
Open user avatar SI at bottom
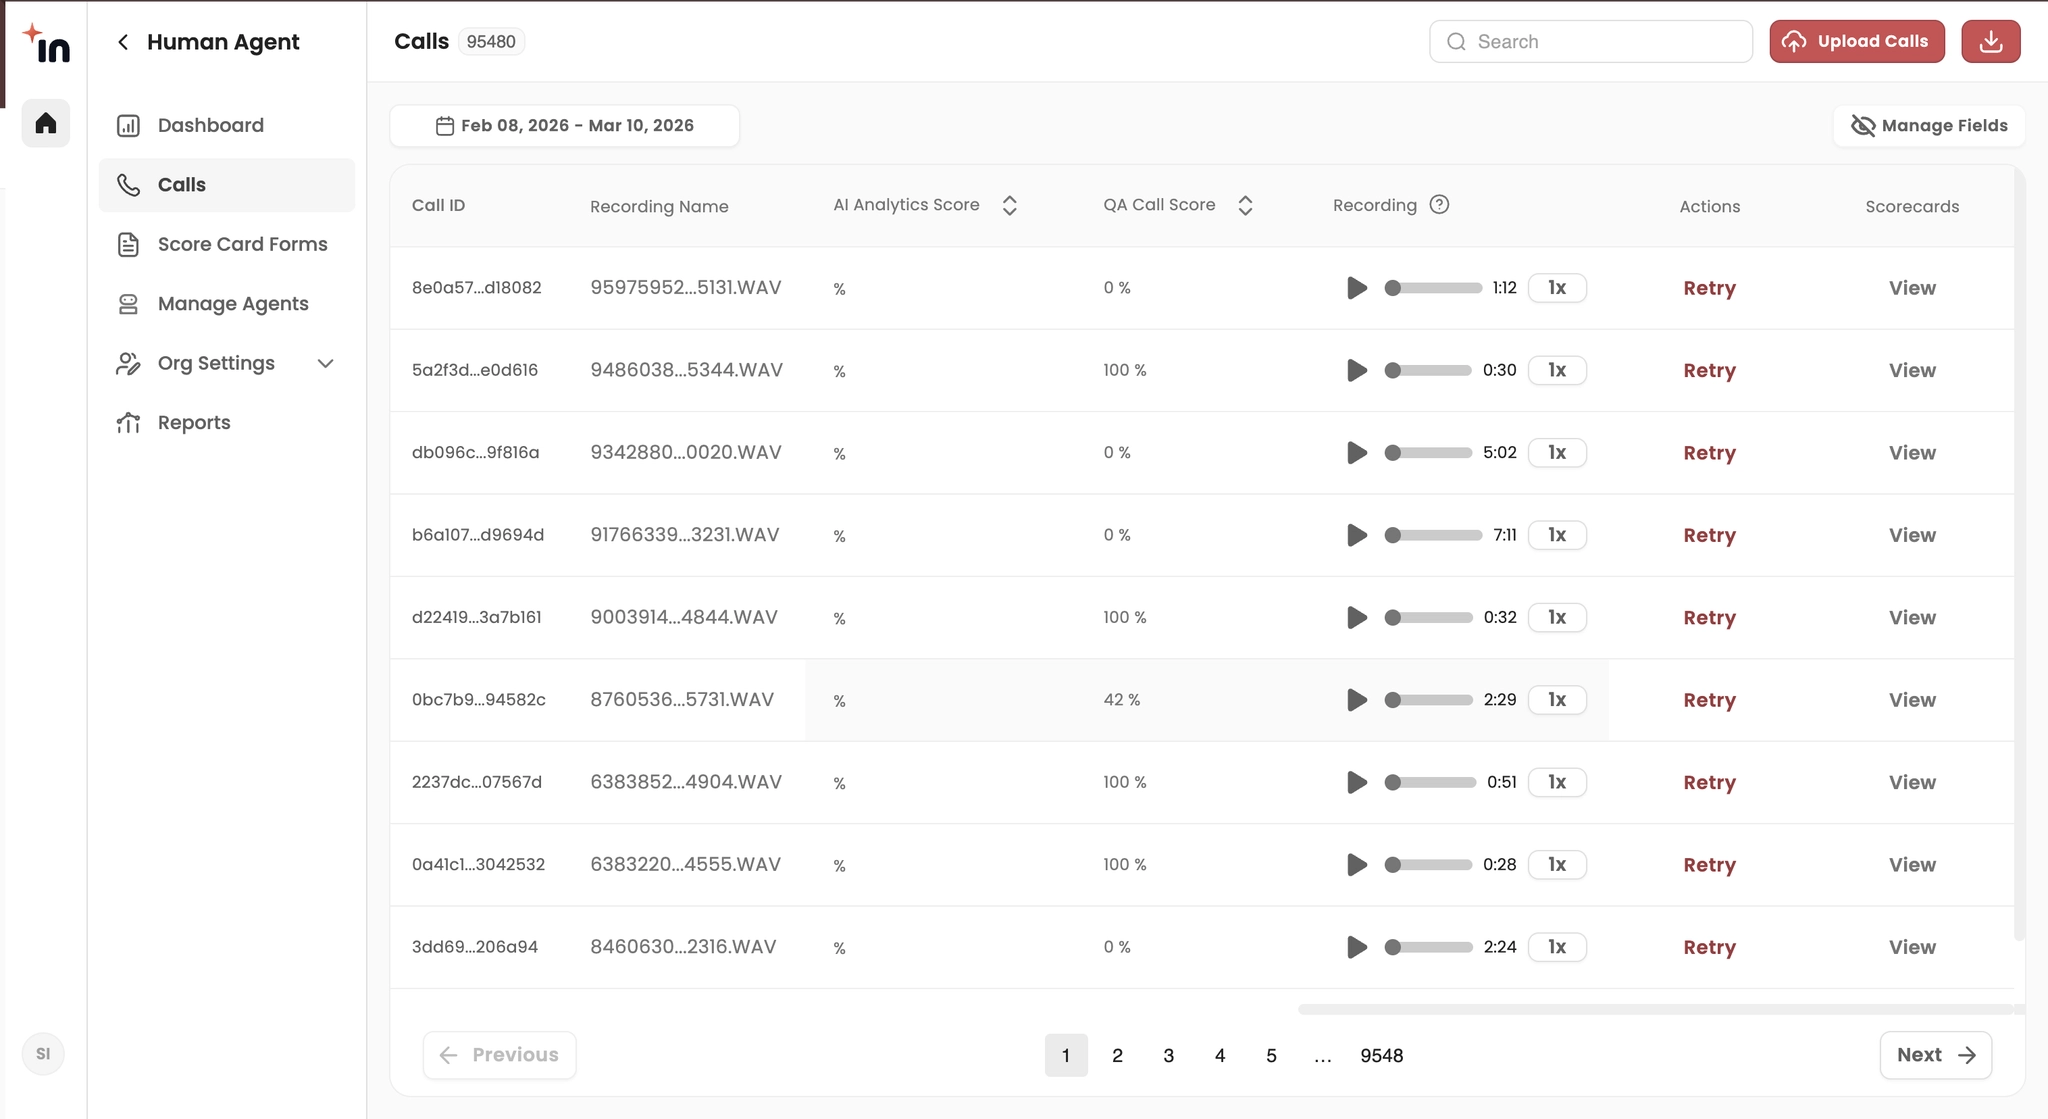[43, 1054]
